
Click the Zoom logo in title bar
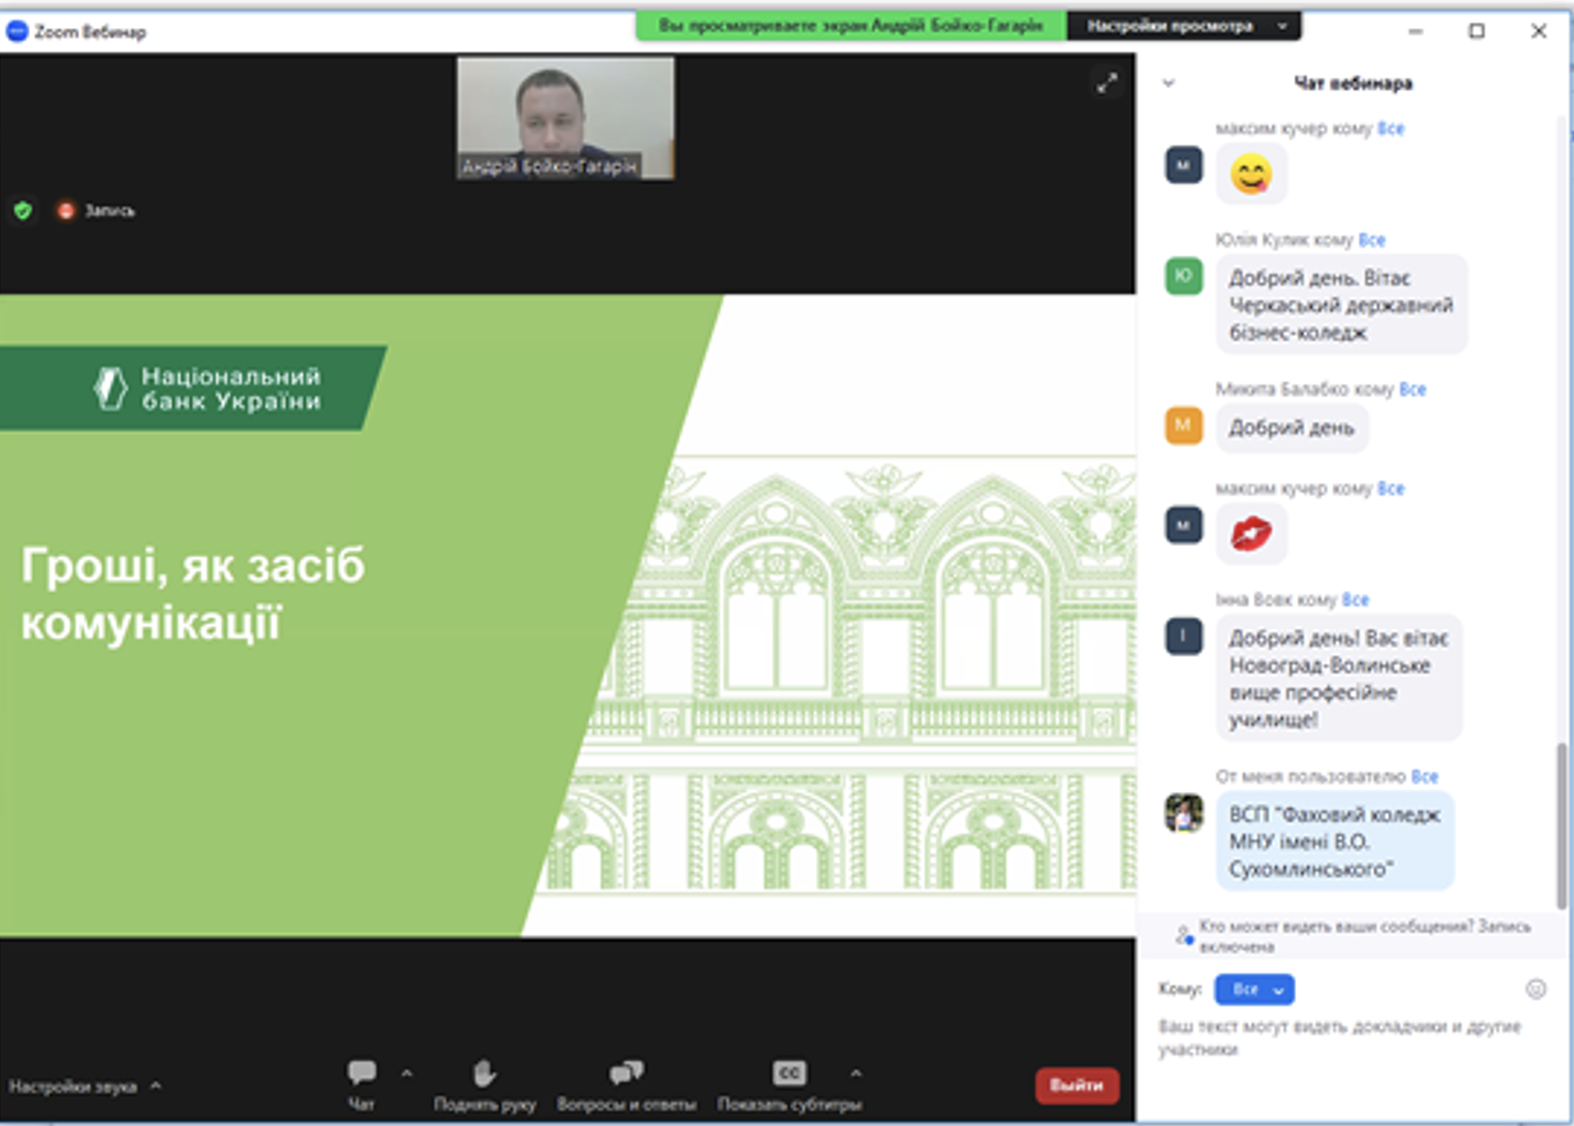tap(17, 31)
